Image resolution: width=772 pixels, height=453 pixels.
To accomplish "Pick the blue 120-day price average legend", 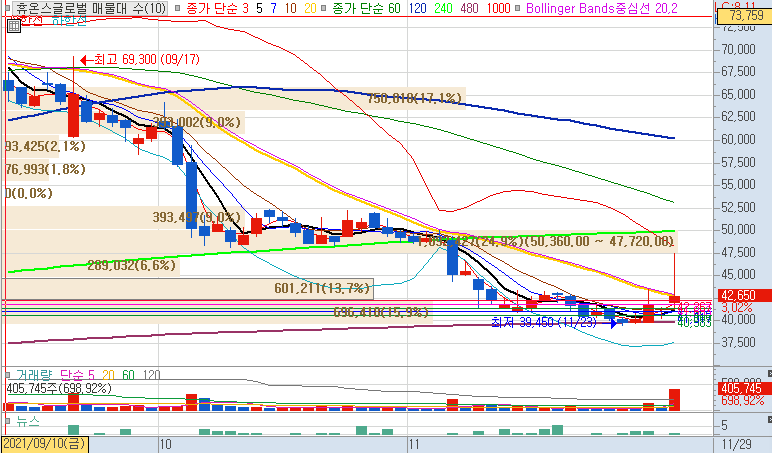I will [418, 8].
